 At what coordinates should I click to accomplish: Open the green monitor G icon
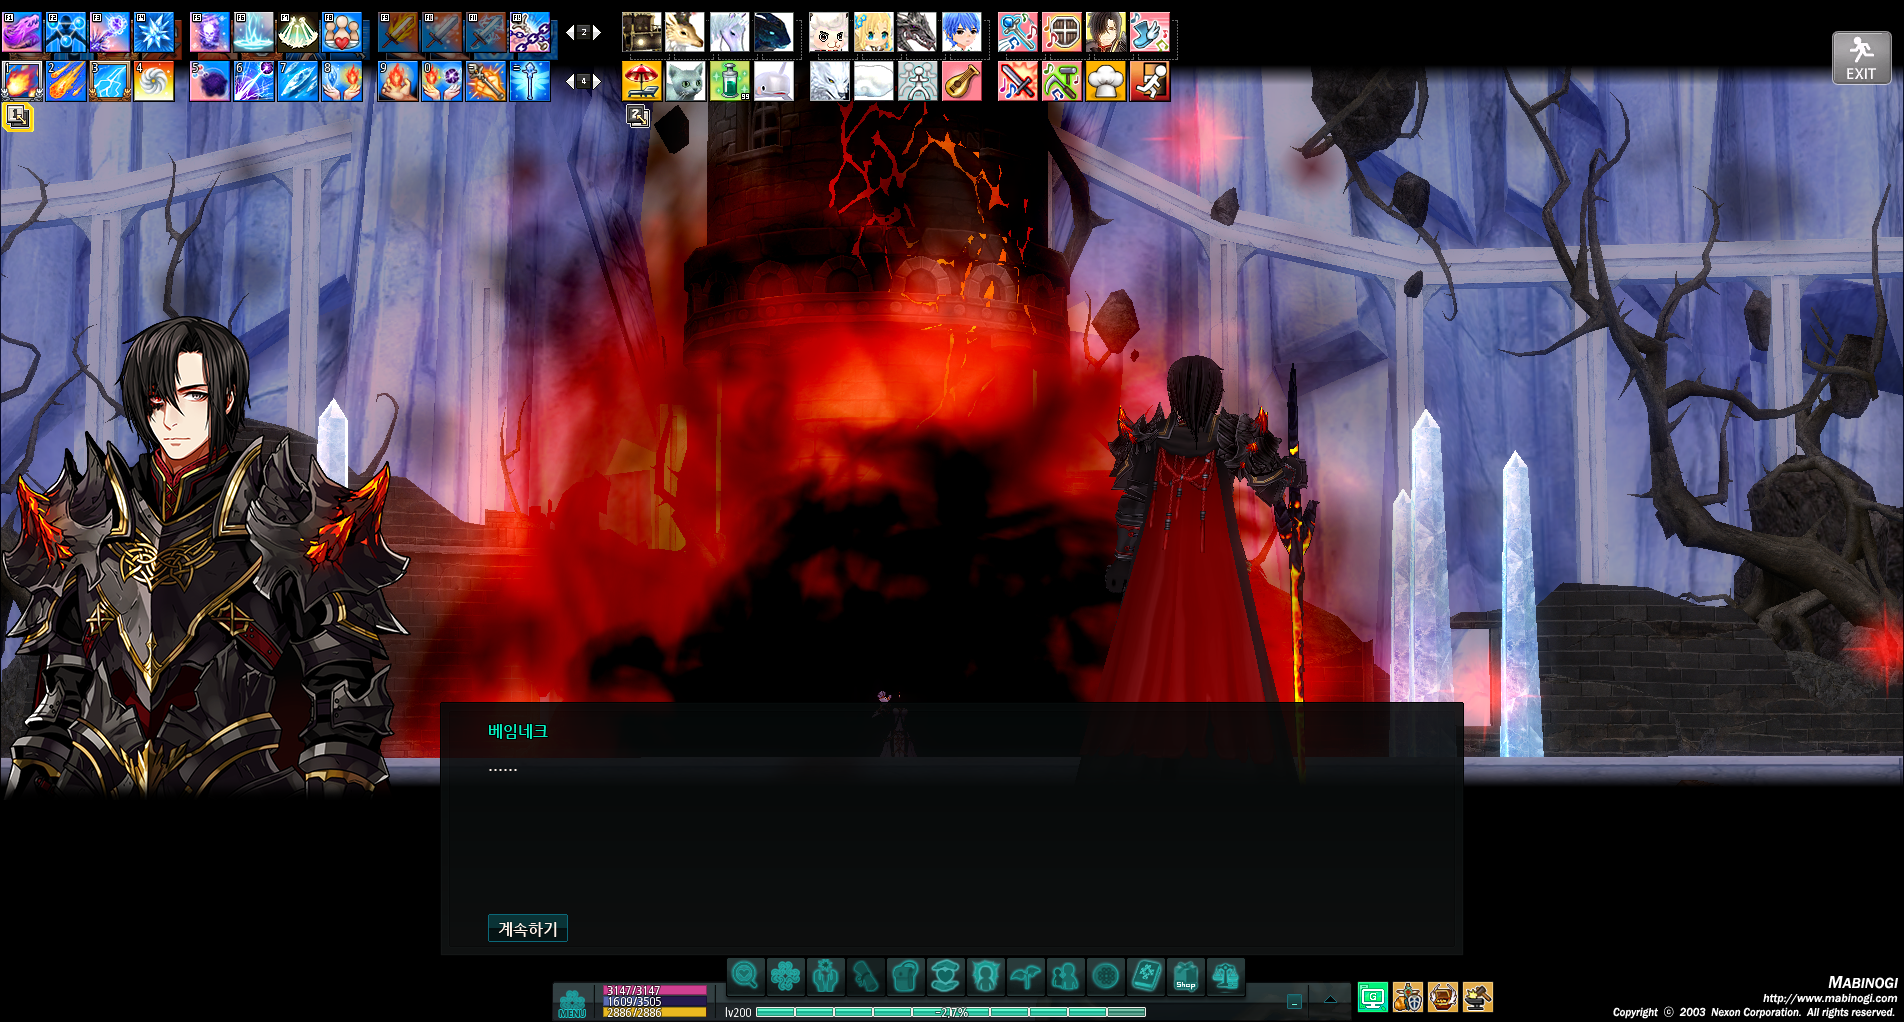coord(1373,997)
